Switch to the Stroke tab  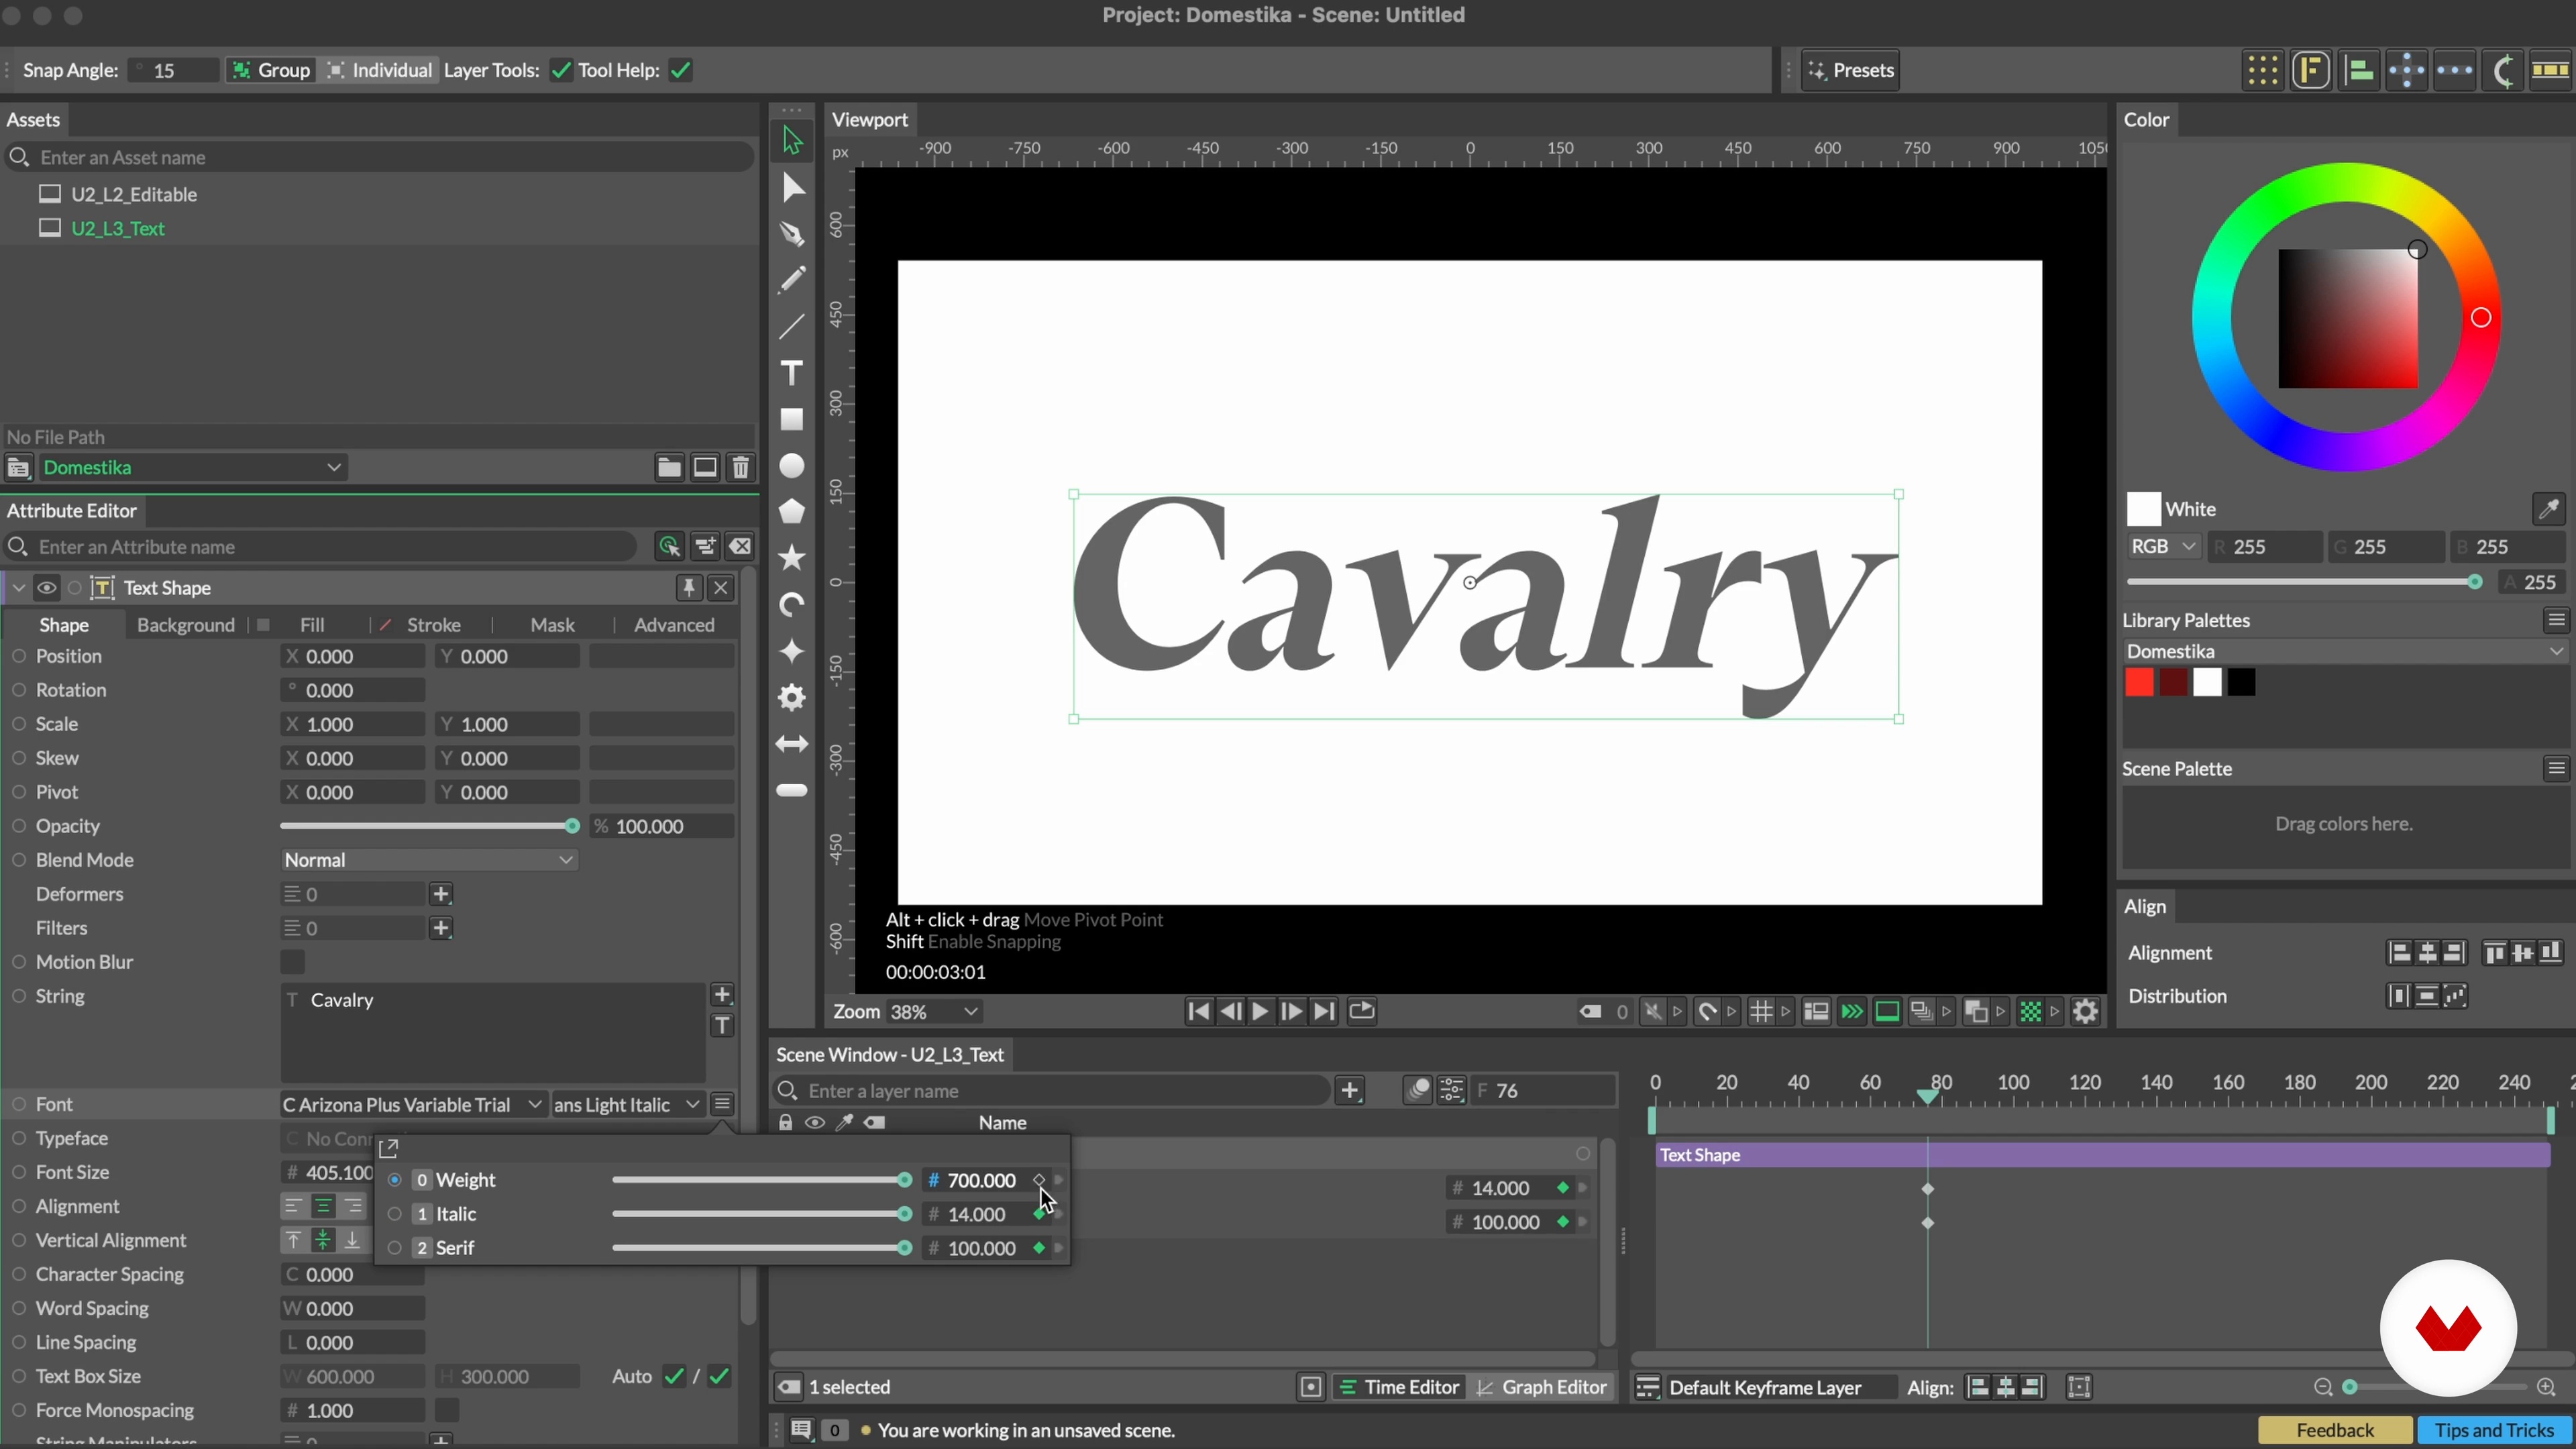434,625
